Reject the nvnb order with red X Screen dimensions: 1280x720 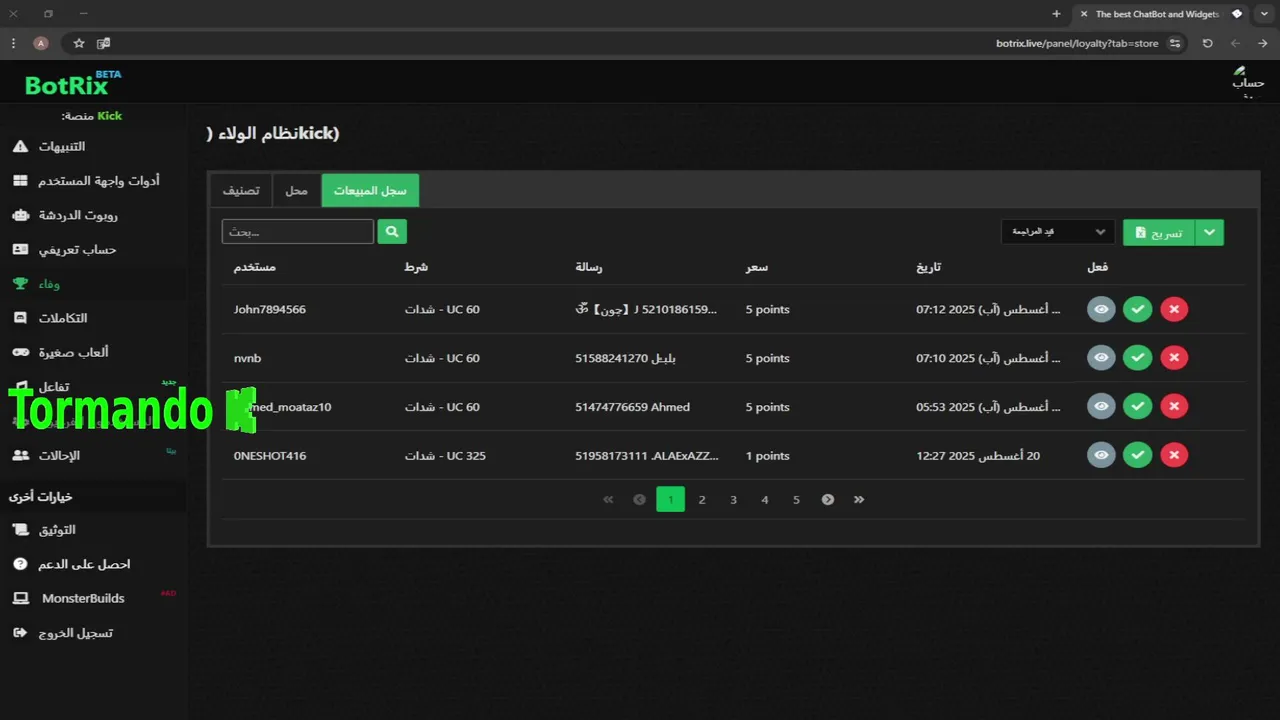tap(1174, 358)
